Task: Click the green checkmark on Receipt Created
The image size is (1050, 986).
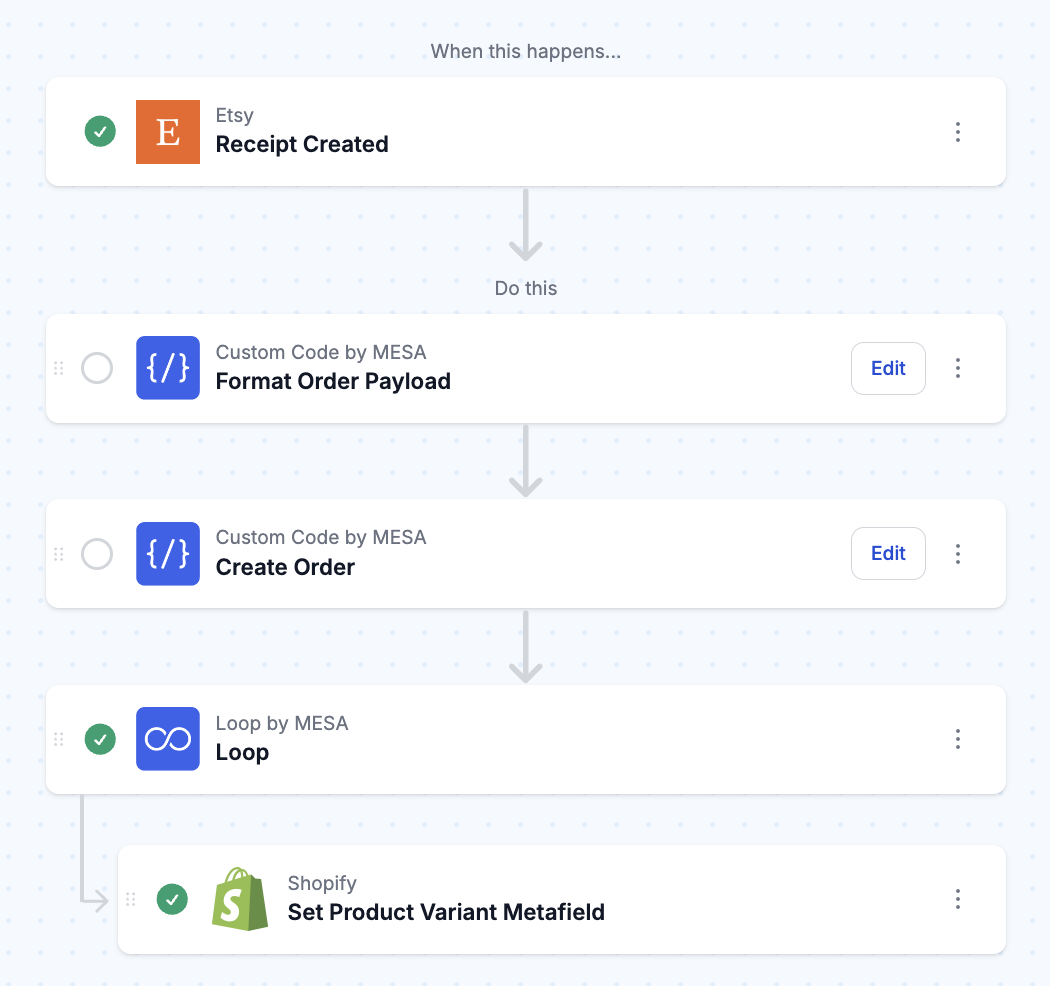Action: point(100,131)
